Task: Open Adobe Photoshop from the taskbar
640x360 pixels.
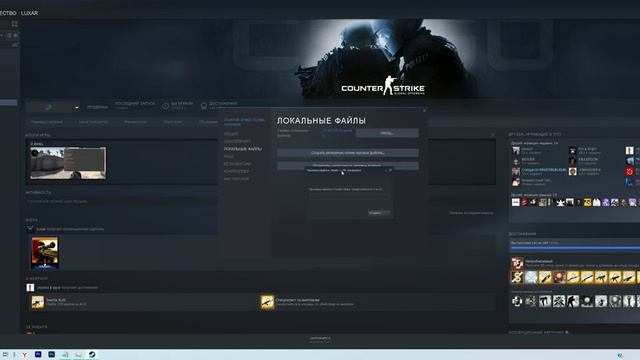Action: 51,354
